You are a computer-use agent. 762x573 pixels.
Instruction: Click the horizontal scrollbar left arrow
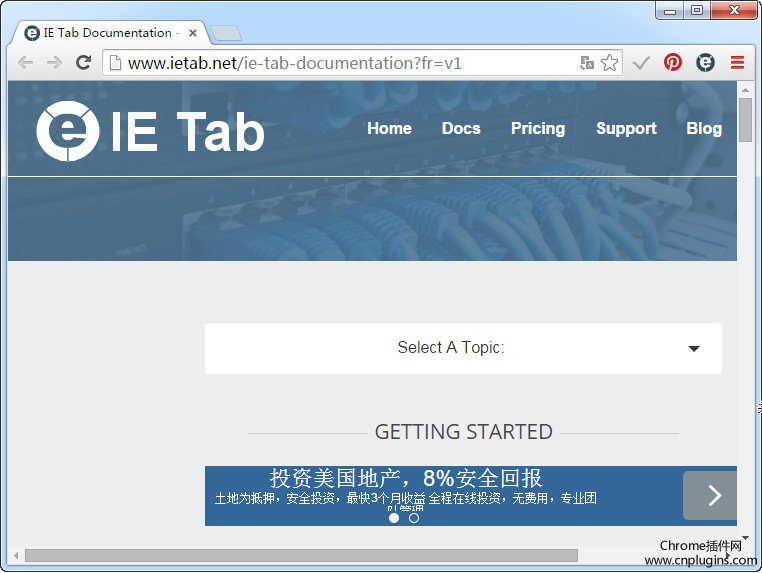[16, 555]
